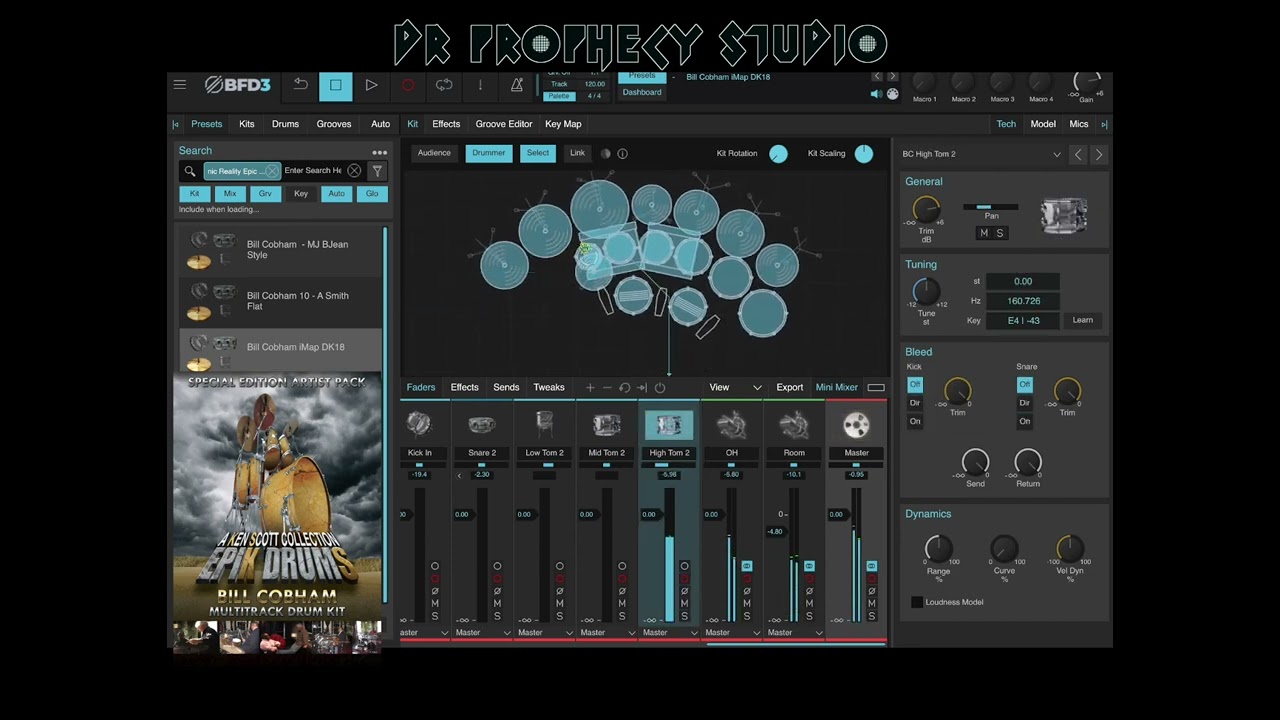Toggle the Grv include-when-loading option
The width and height of the screenshot is (1280, 720).
point(265,194)
